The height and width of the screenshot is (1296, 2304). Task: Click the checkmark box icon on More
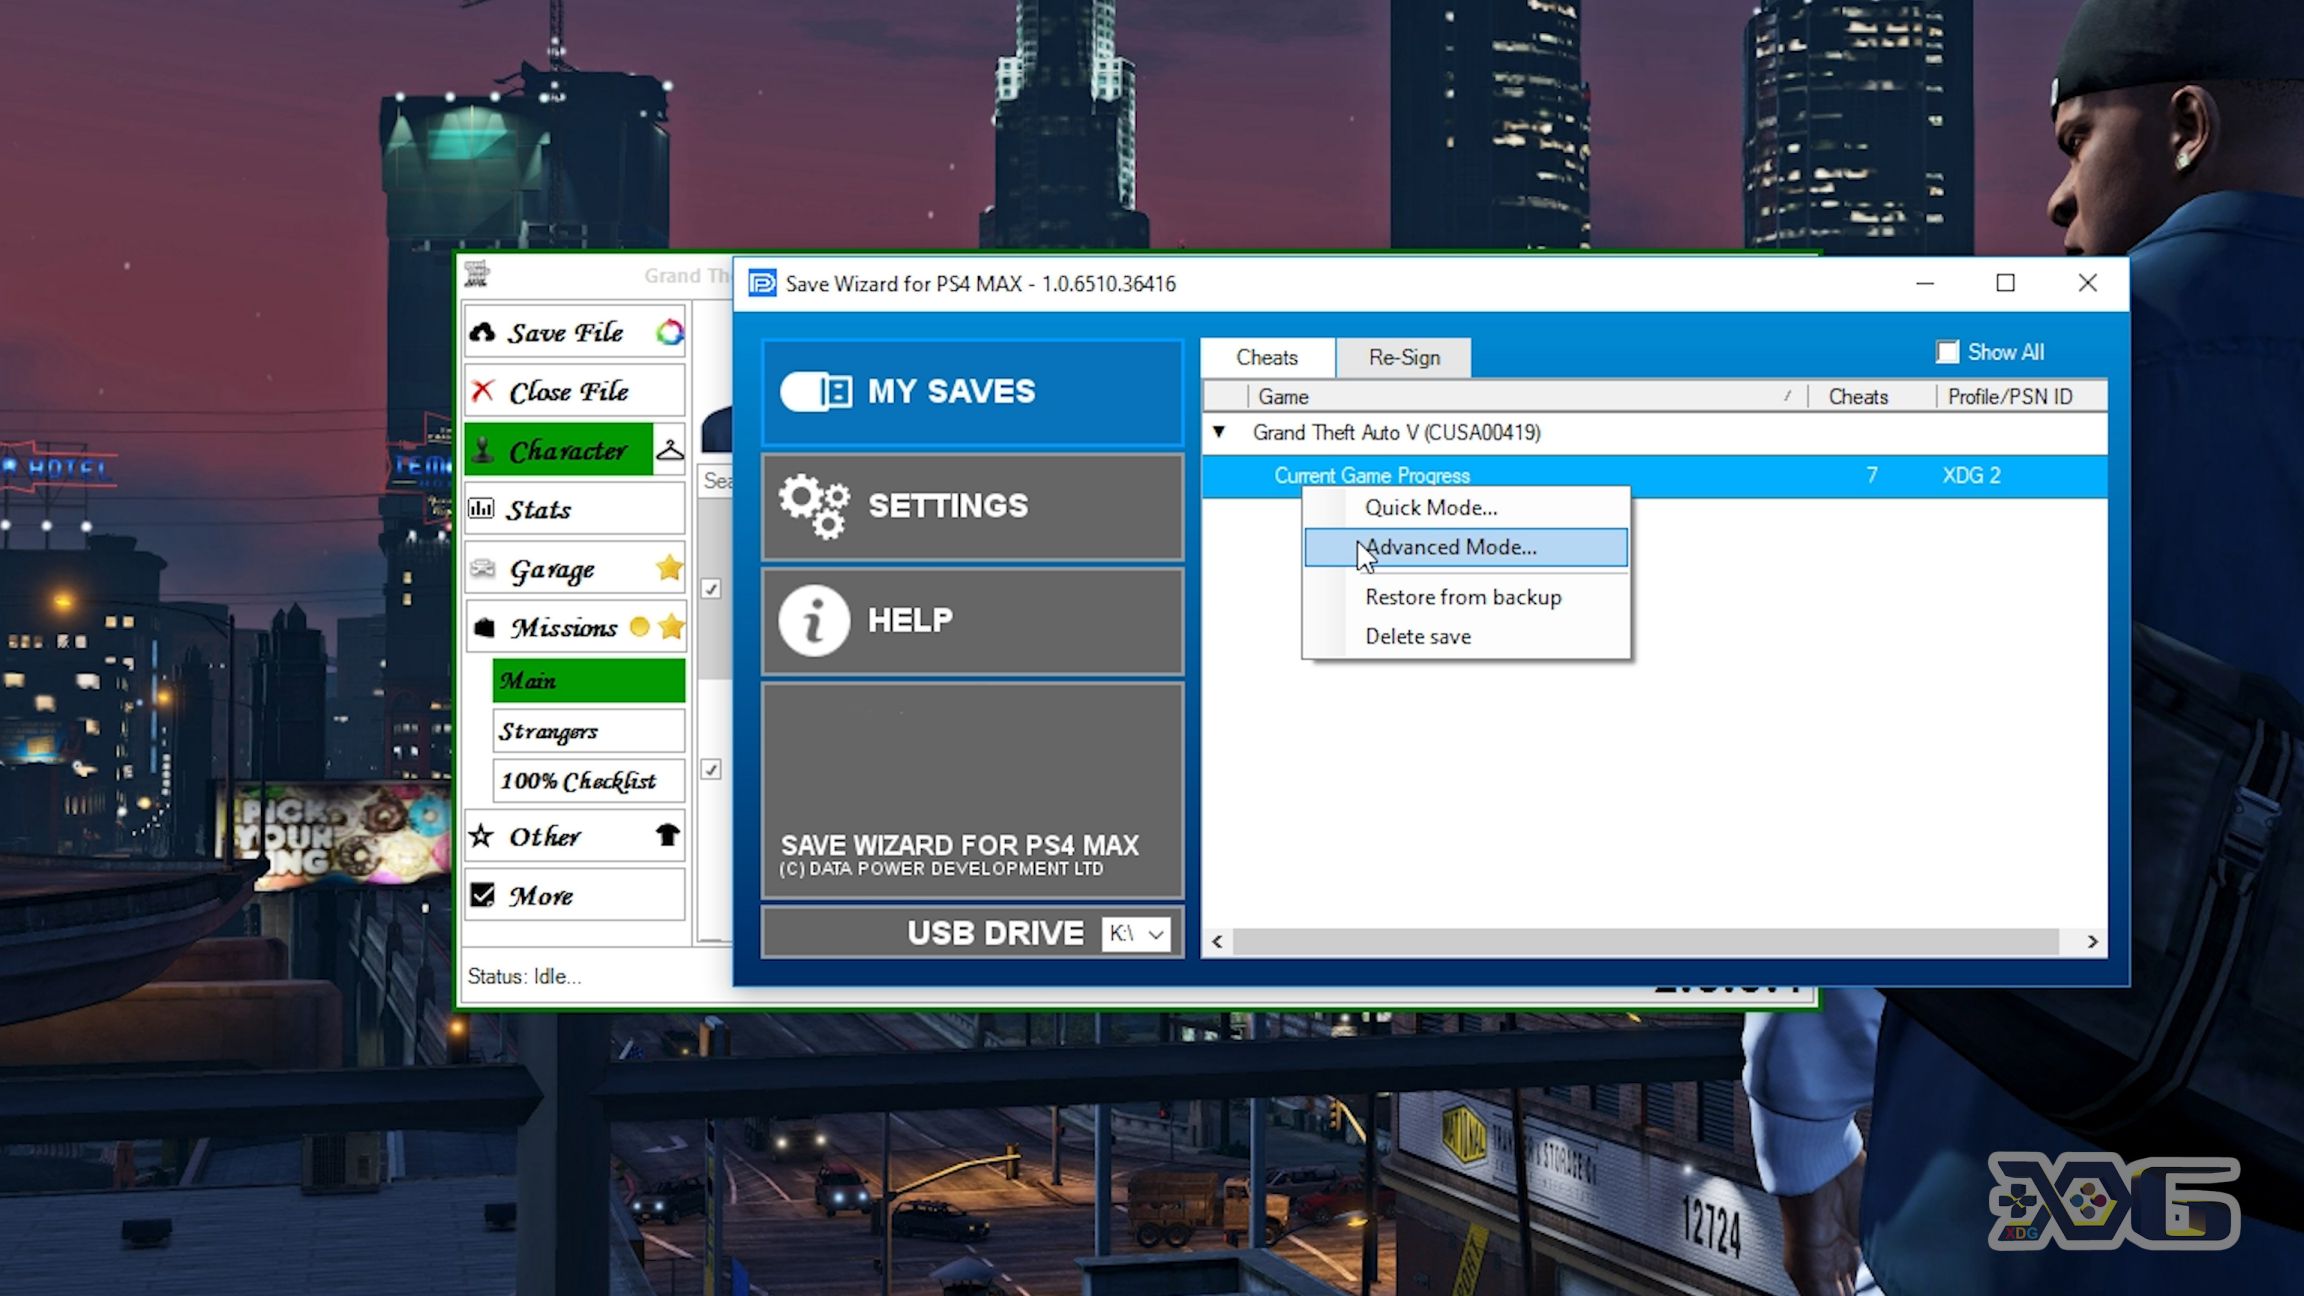coord(483,894)
